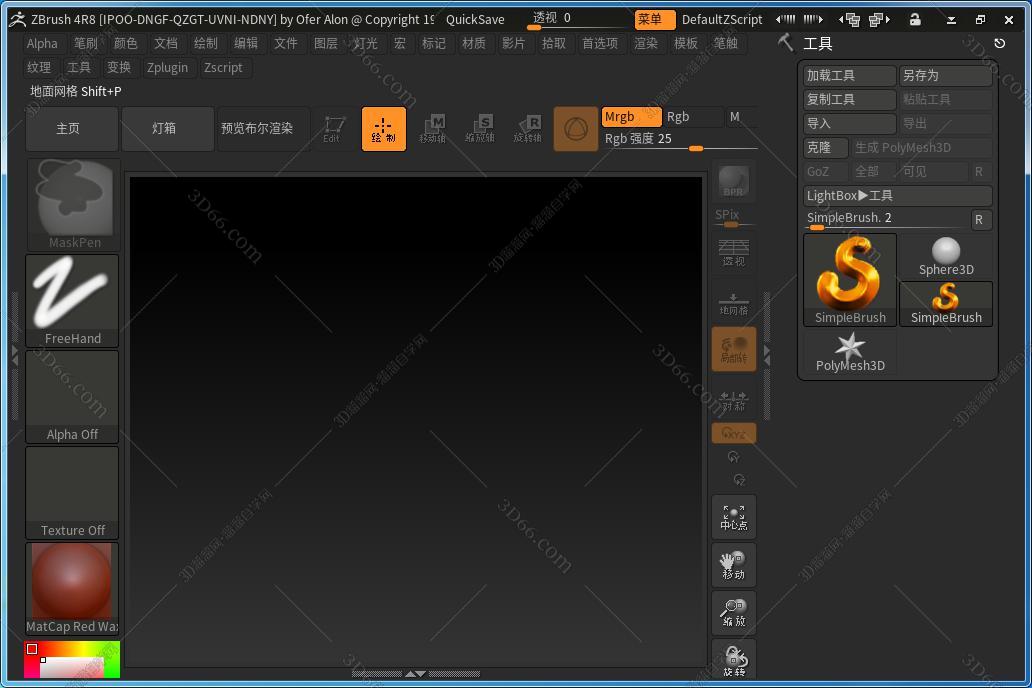Click the 对称 local symmetry icon

pos(733,400)
